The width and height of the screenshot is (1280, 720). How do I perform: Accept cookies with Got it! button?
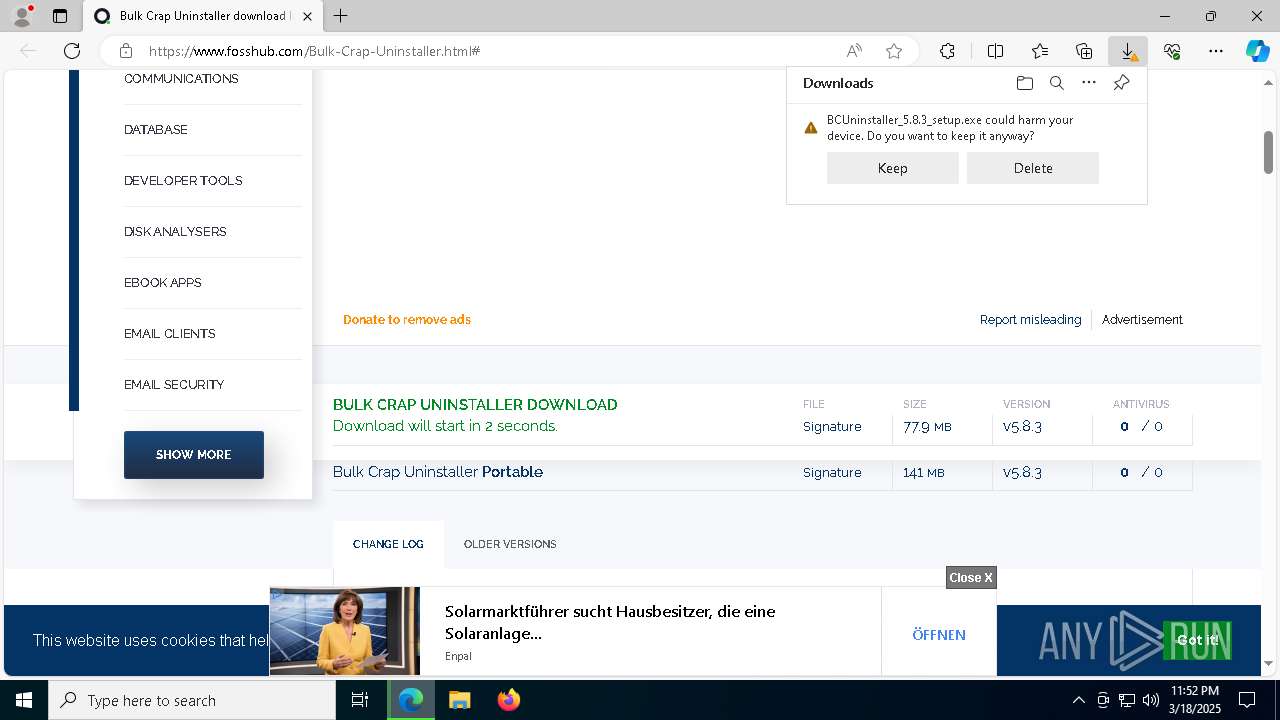(1197, 640)
